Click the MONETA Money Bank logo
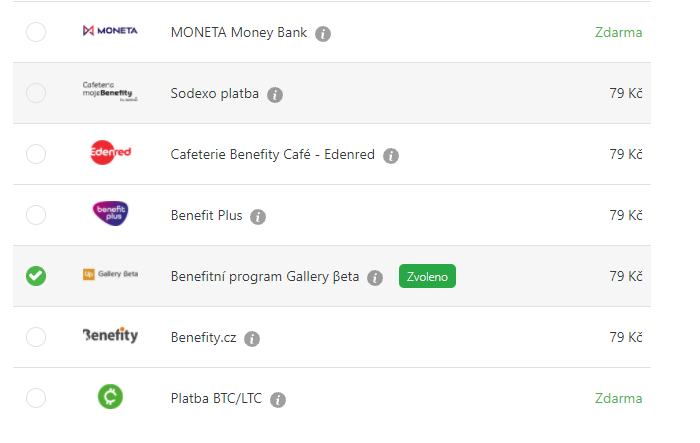 tap(110, 32)
